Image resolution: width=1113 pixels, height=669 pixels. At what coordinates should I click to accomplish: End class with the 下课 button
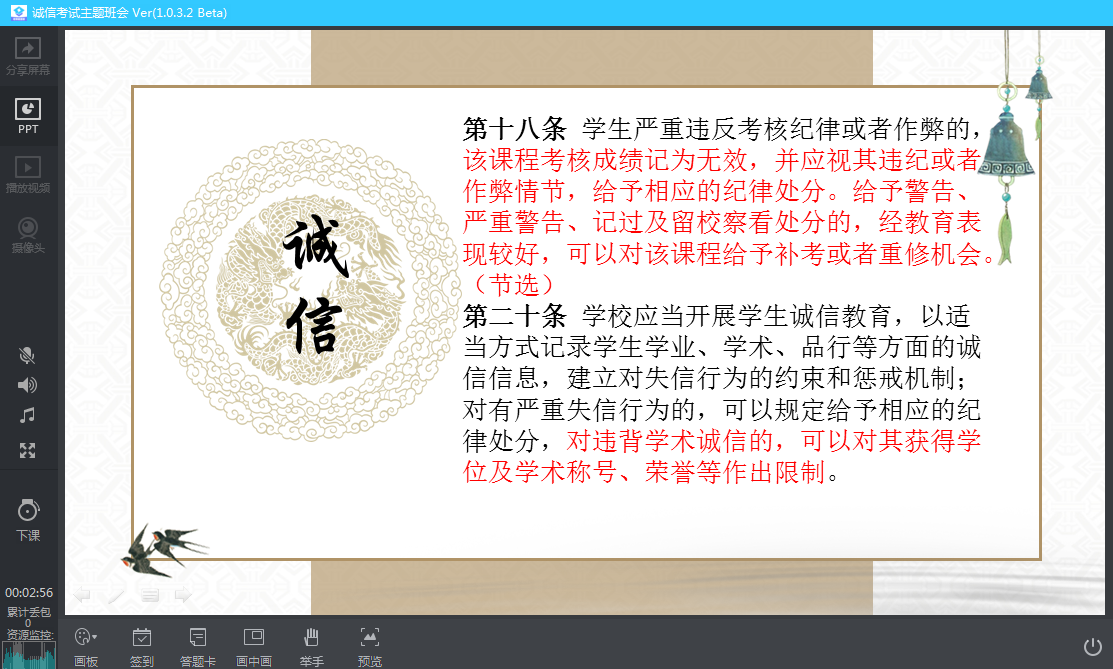click(28, 521)
